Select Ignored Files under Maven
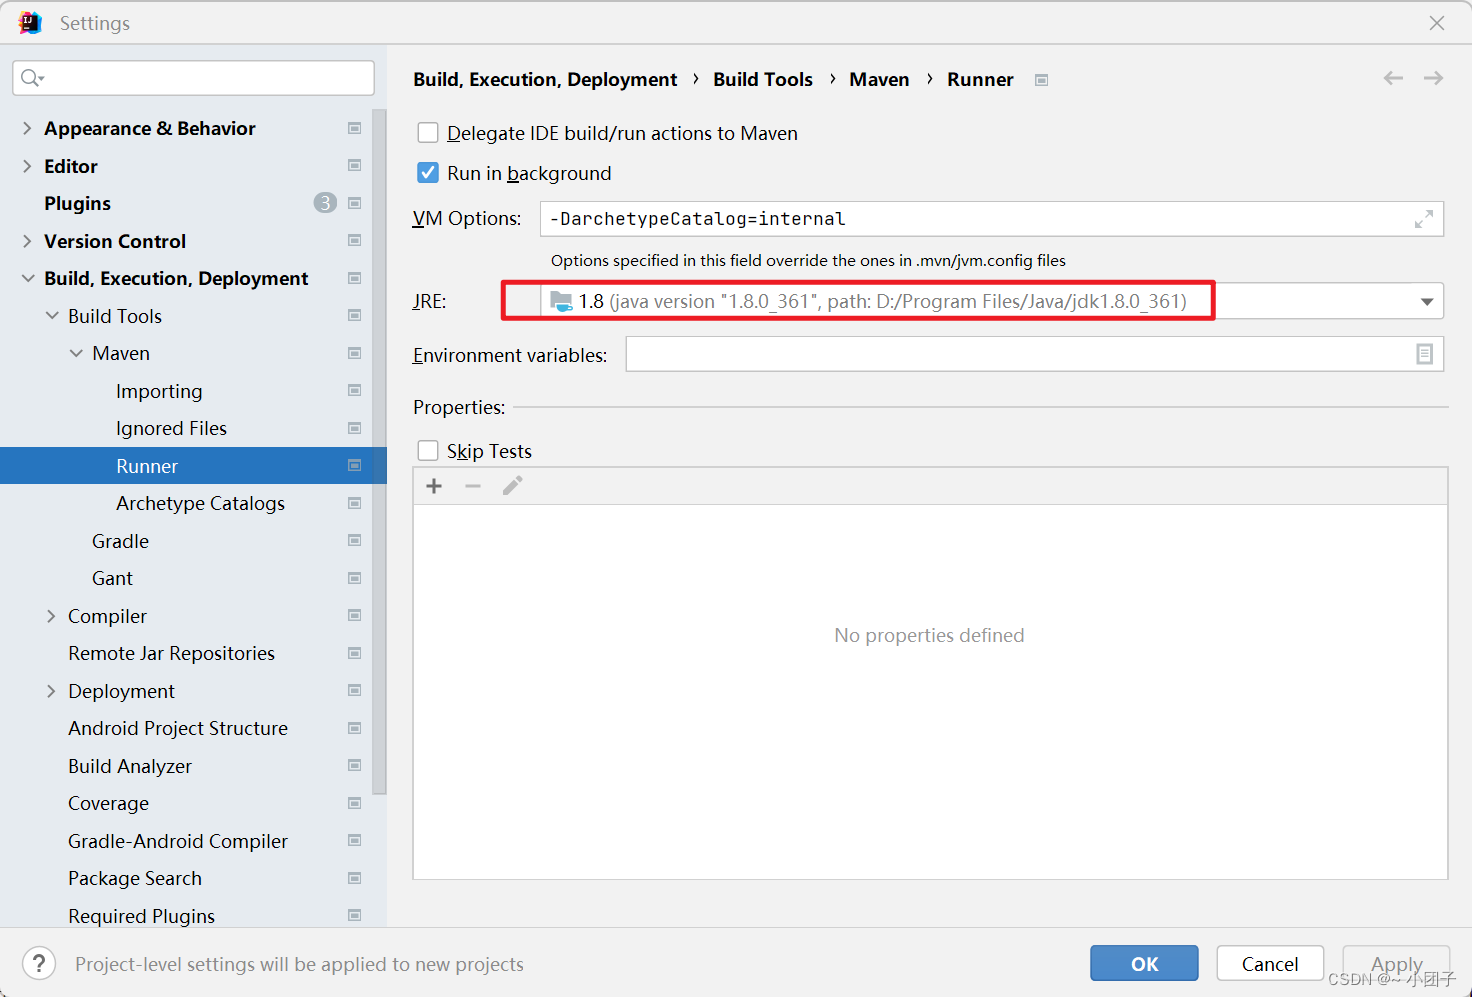The width and height of the screenshot is (1472, 997). tap(171, 428)
